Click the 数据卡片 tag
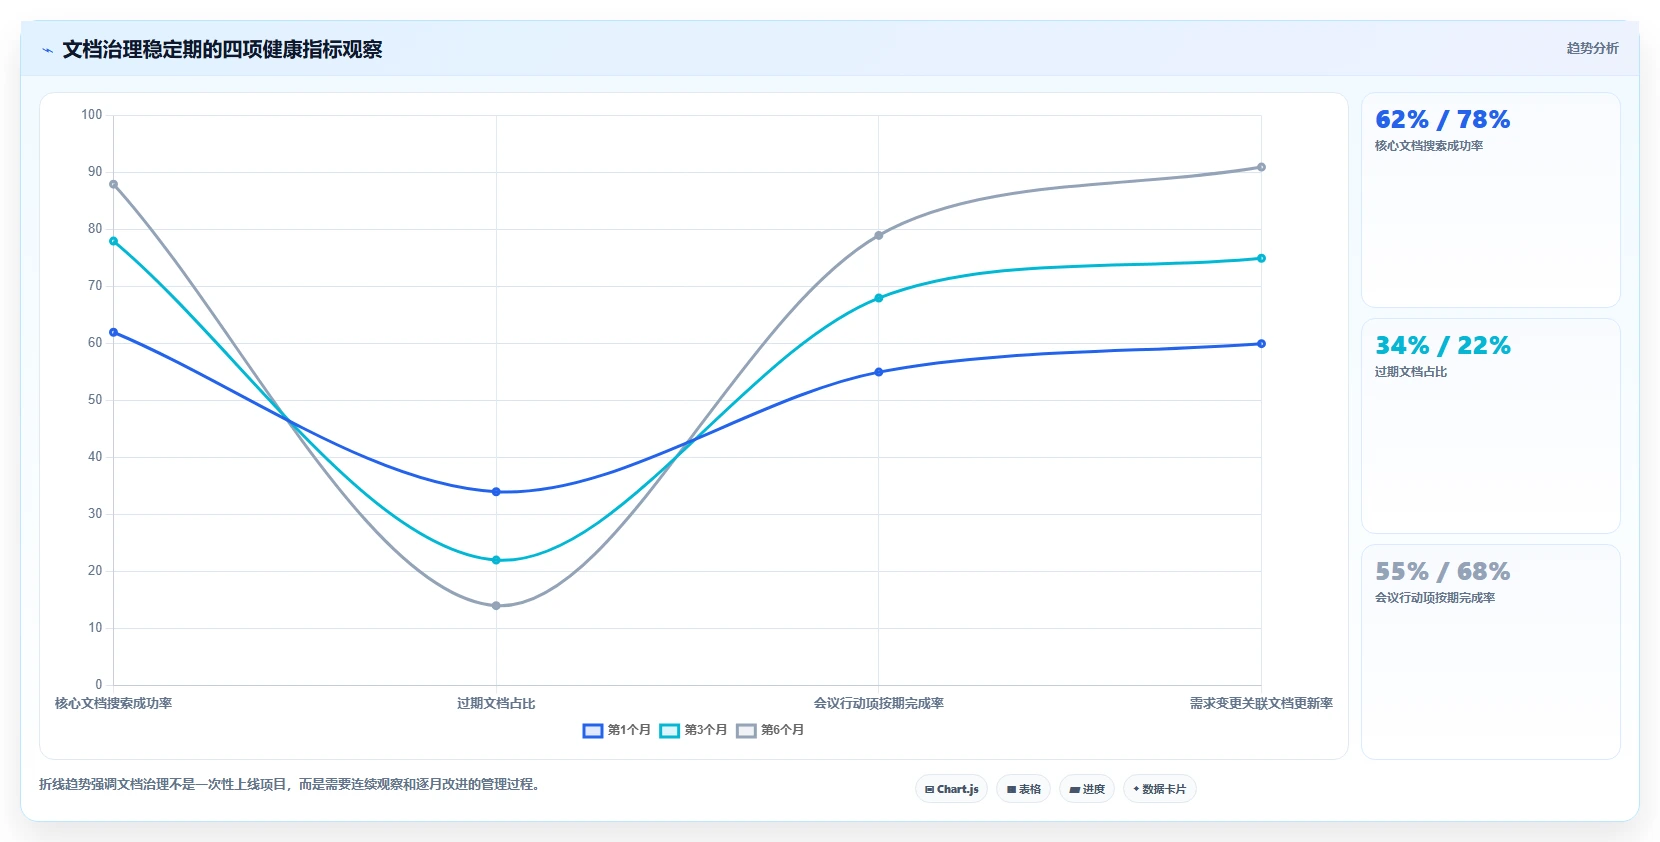This screenshot has height=842, width=1660. coord(1160,789)
